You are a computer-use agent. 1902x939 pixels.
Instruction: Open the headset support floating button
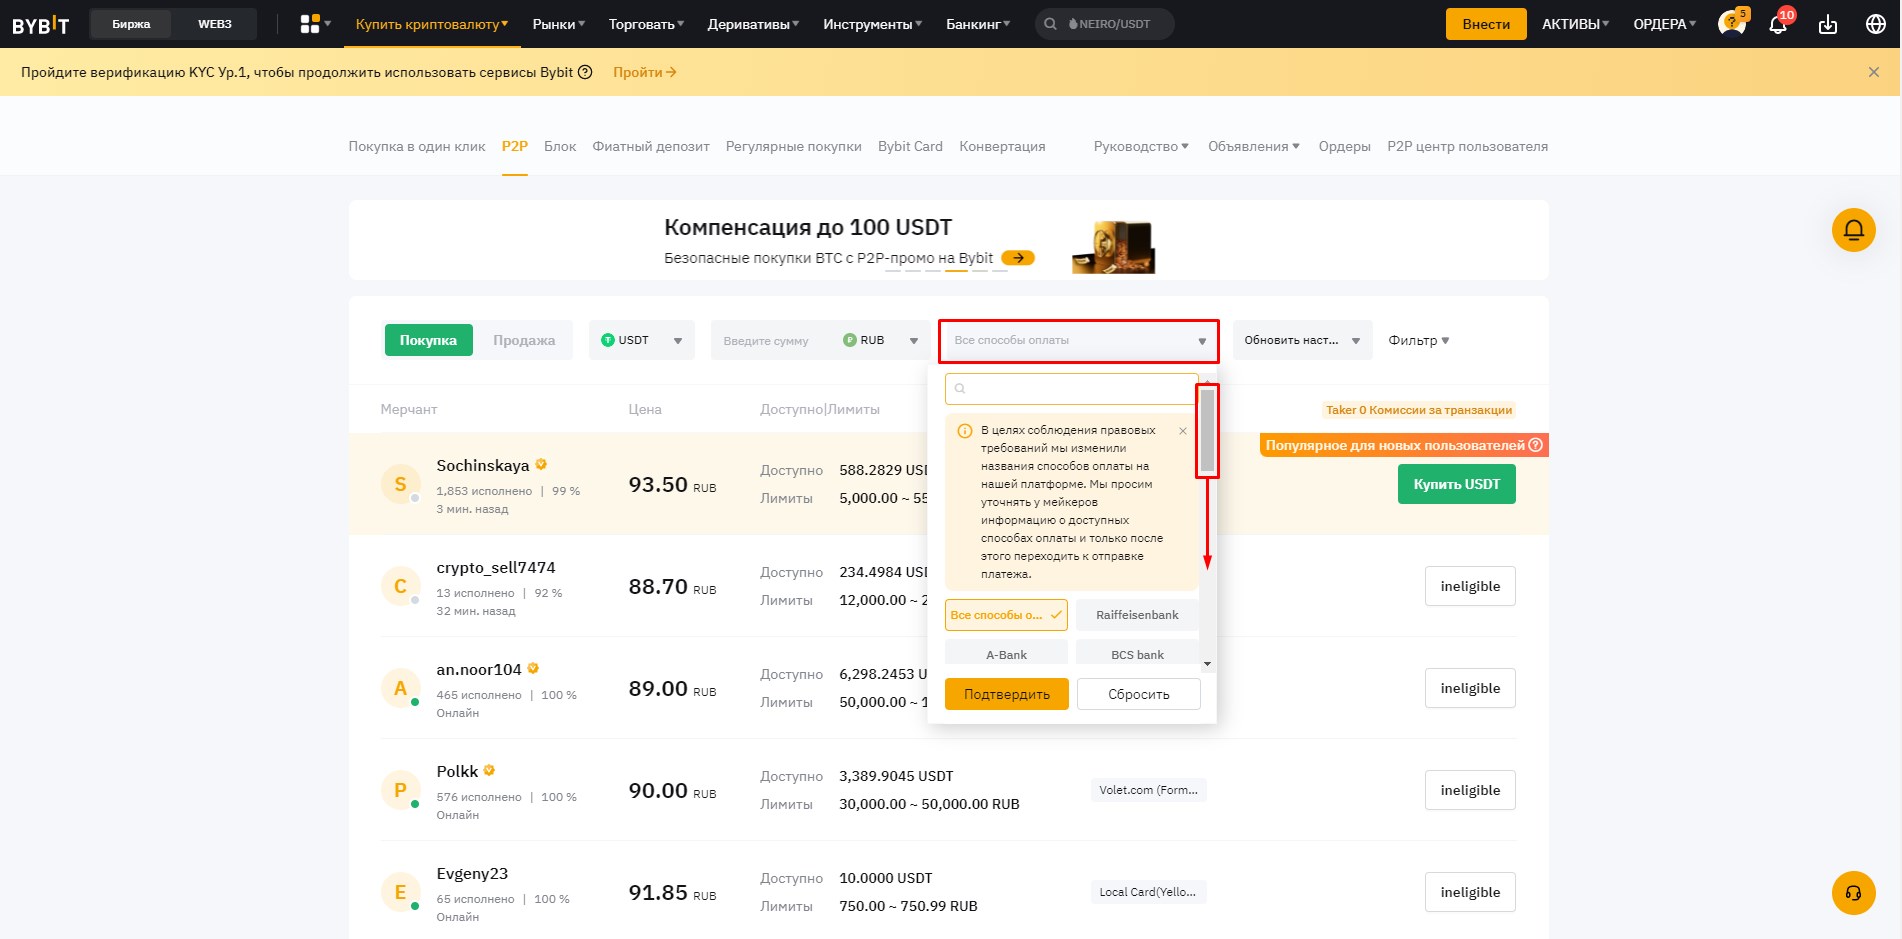1853,893
